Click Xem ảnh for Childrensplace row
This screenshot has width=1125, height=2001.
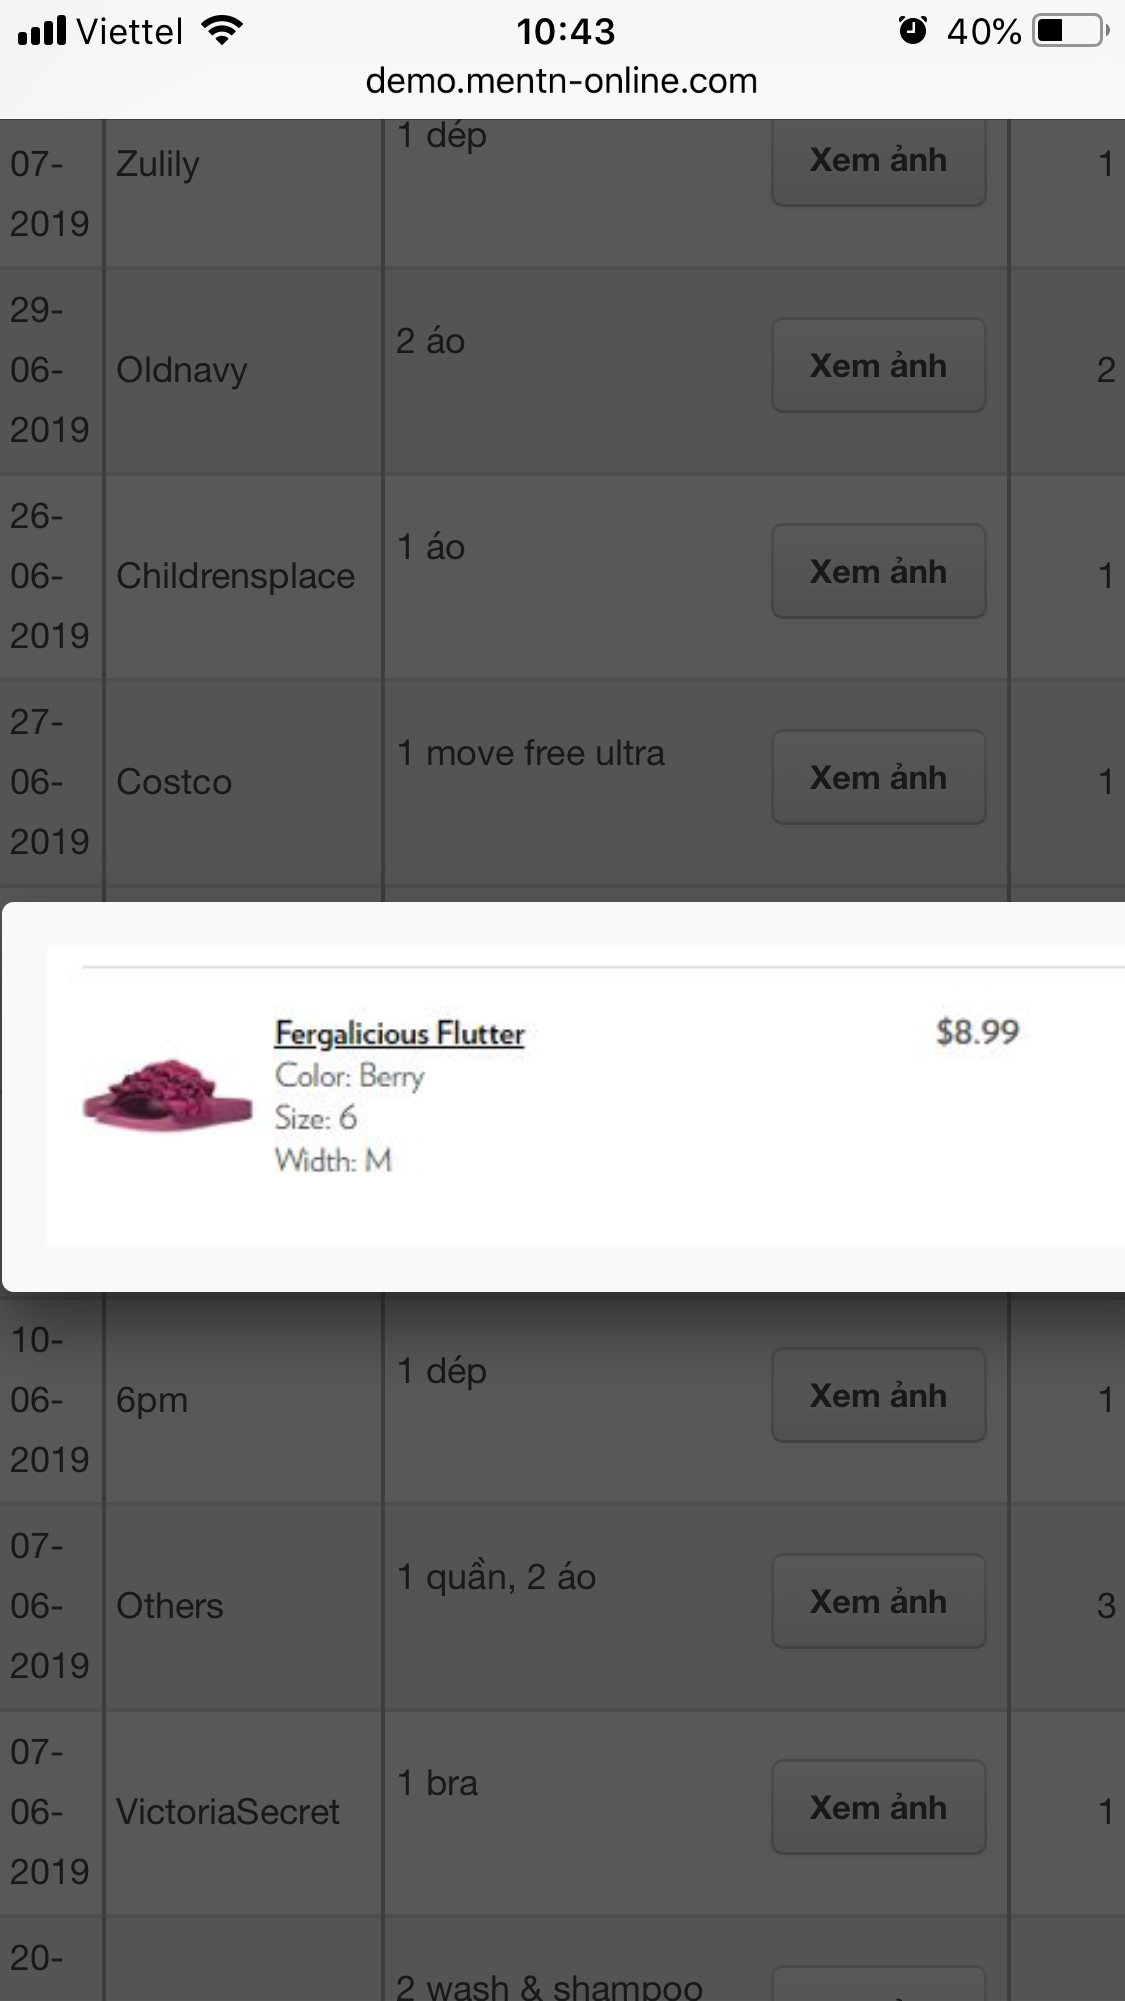tap(878, 572)
